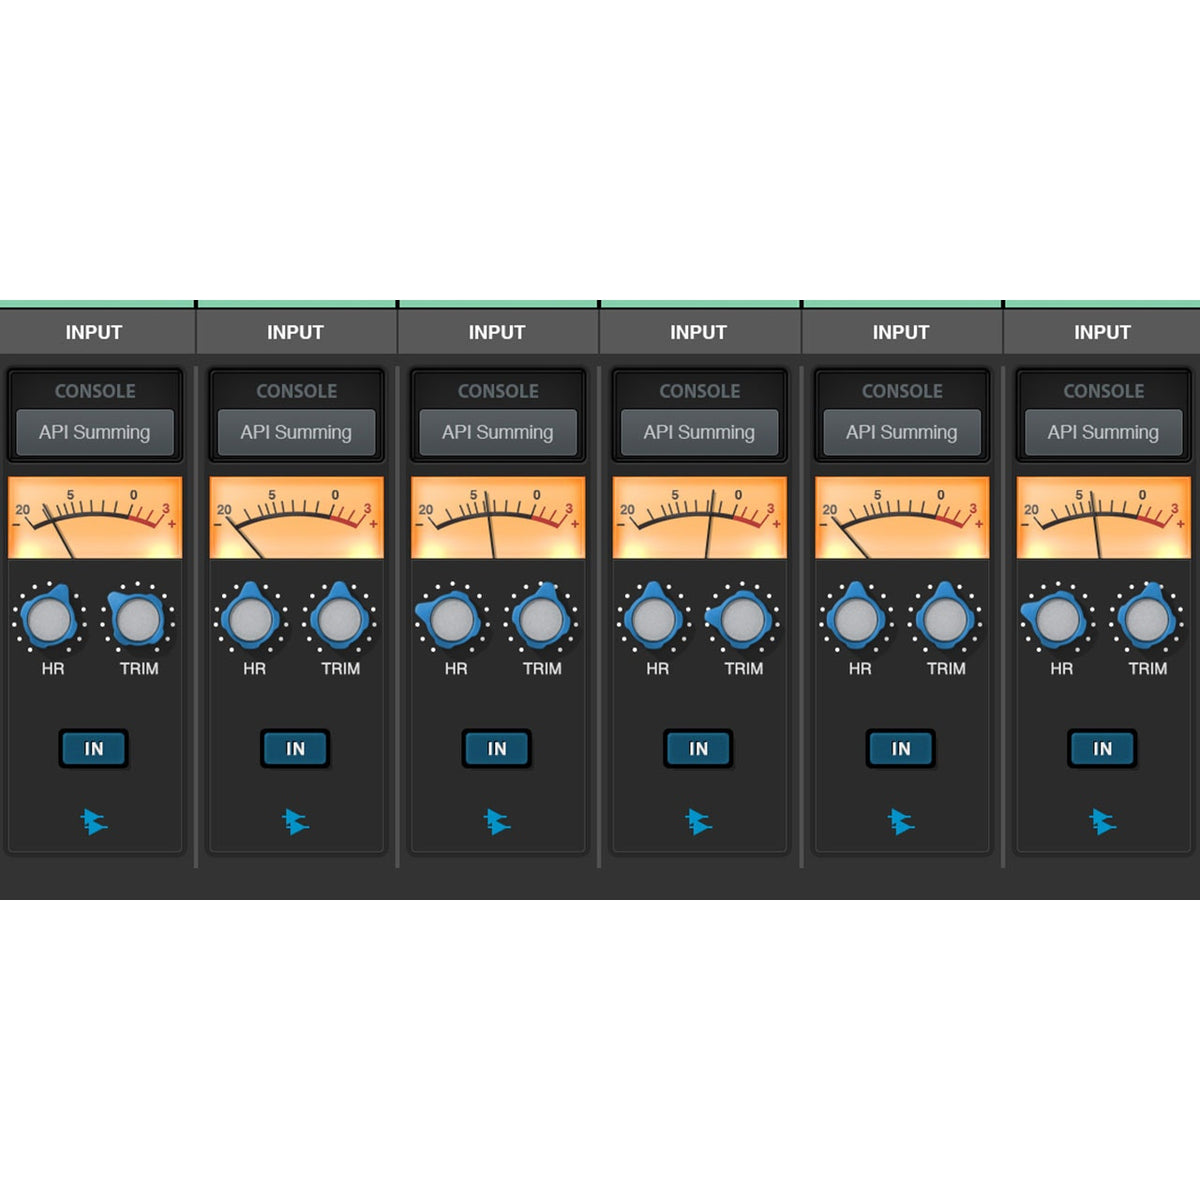Click the CONSOLE label on the third strip
This screenshot has width=1200, height=1200.
pos(498,391)
